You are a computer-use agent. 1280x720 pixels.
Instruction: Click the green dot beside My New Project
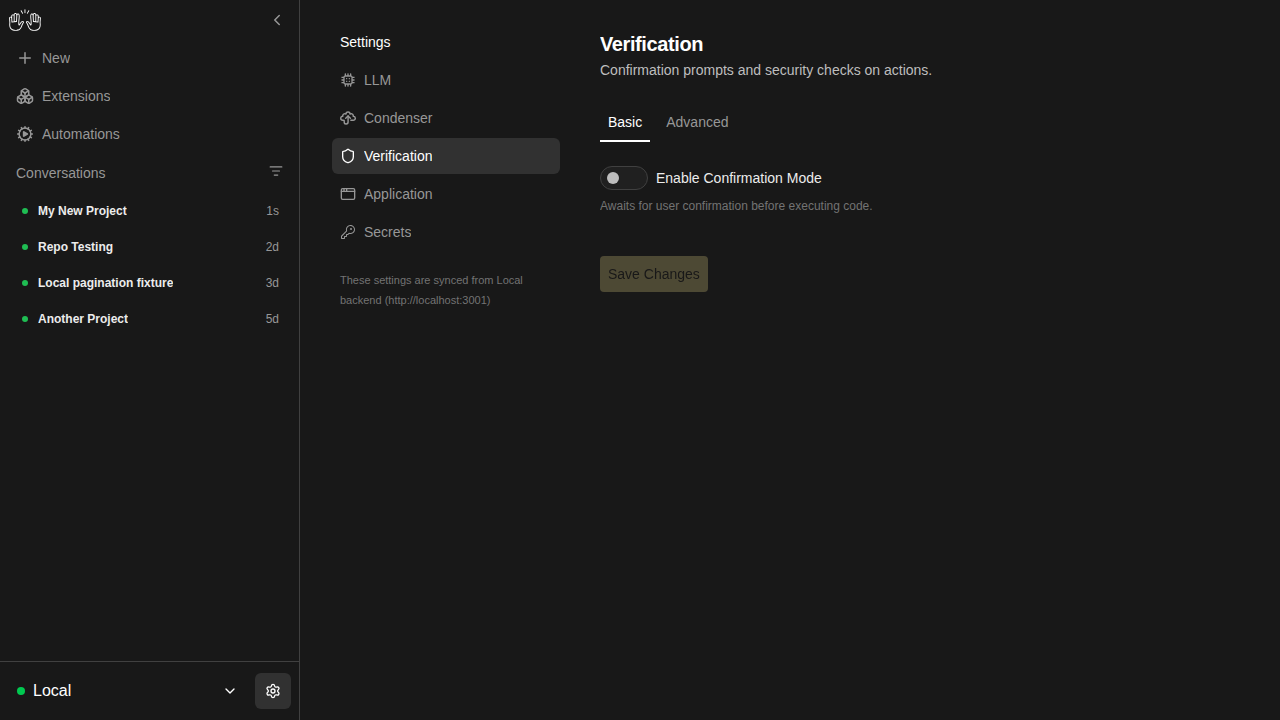25,211
